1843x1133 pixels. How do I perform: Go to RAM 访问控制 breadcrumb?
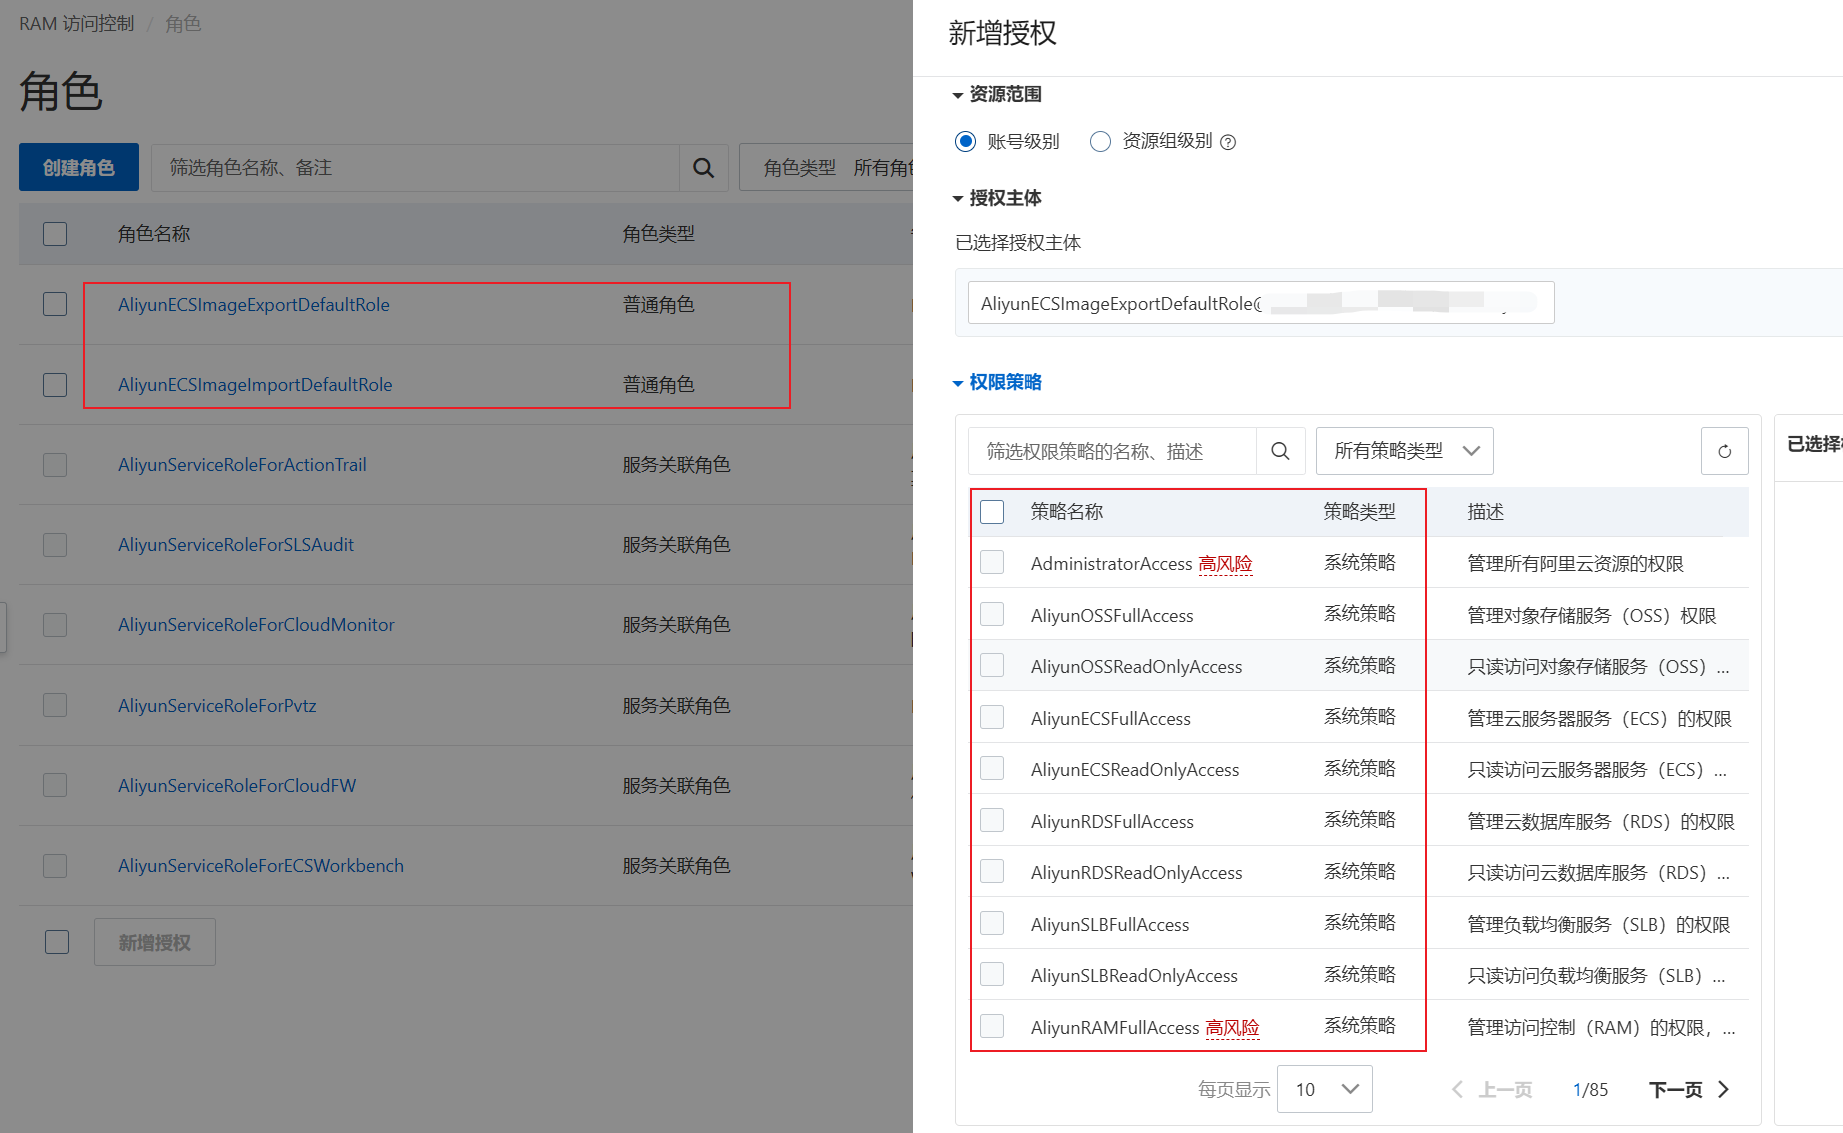(x=76, y=24)
